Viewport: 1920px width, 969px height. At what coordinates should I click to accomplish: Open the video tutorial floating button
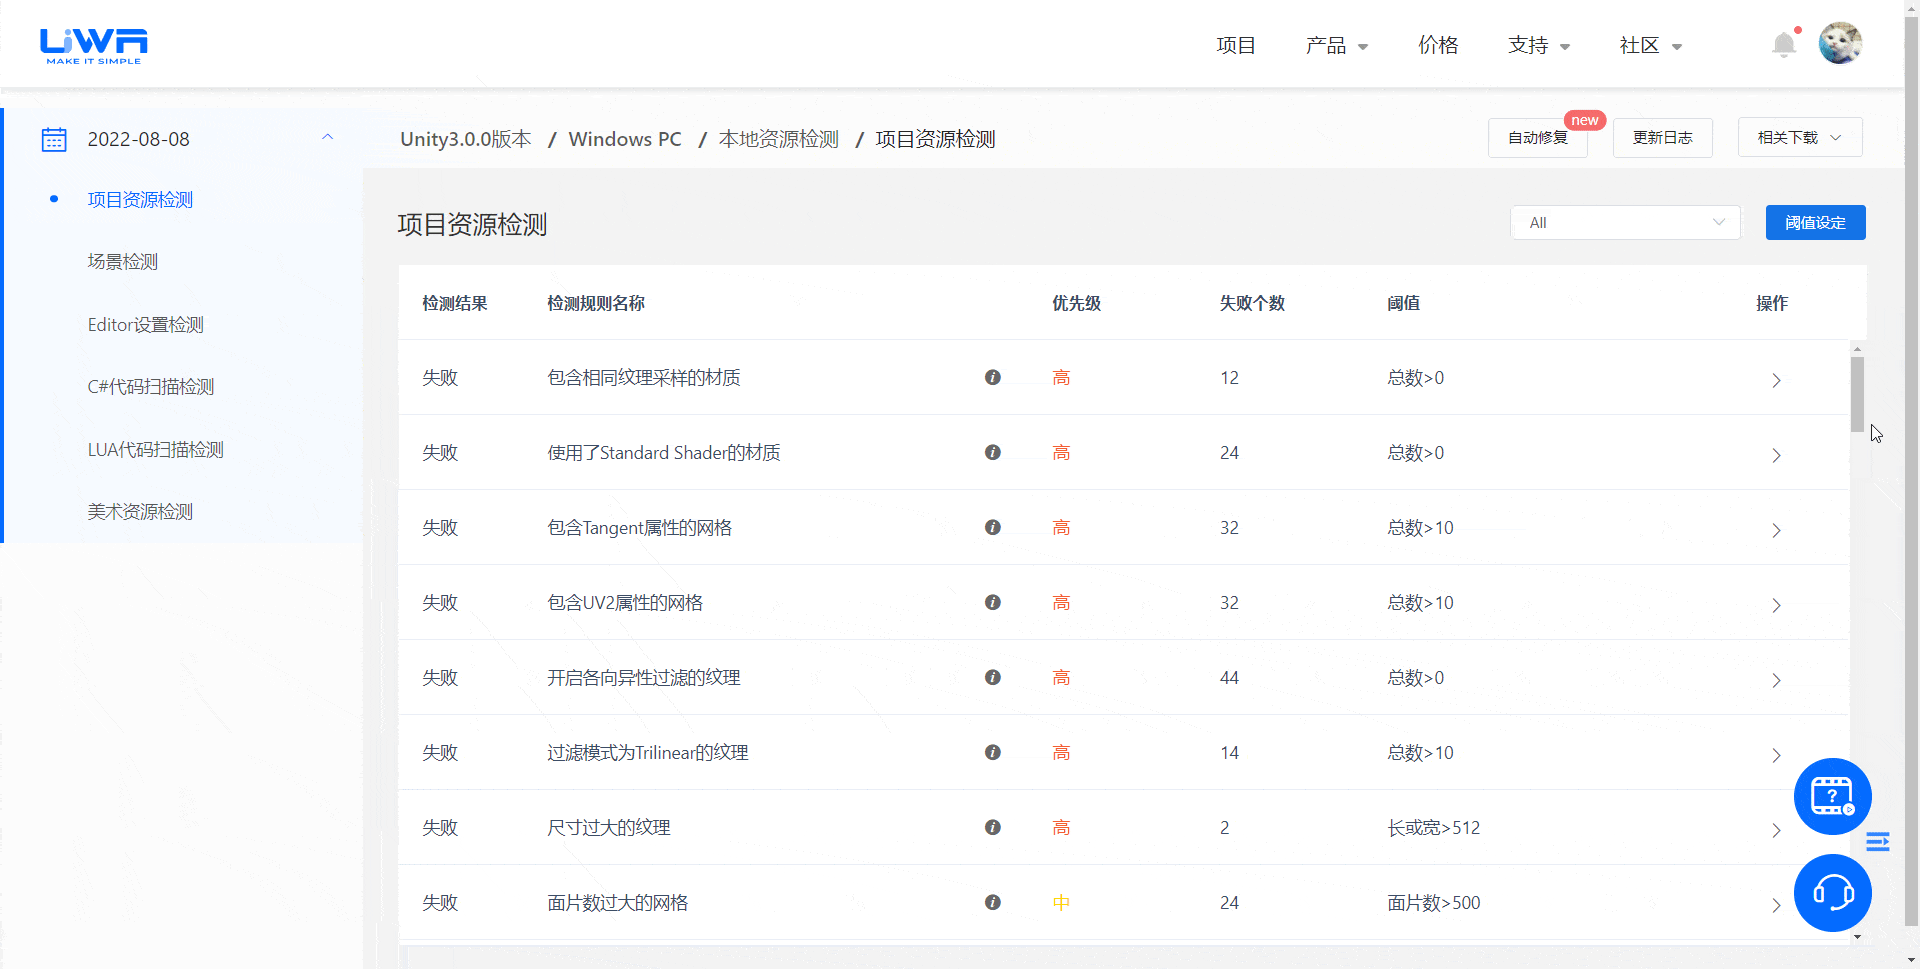point(1832,796)
